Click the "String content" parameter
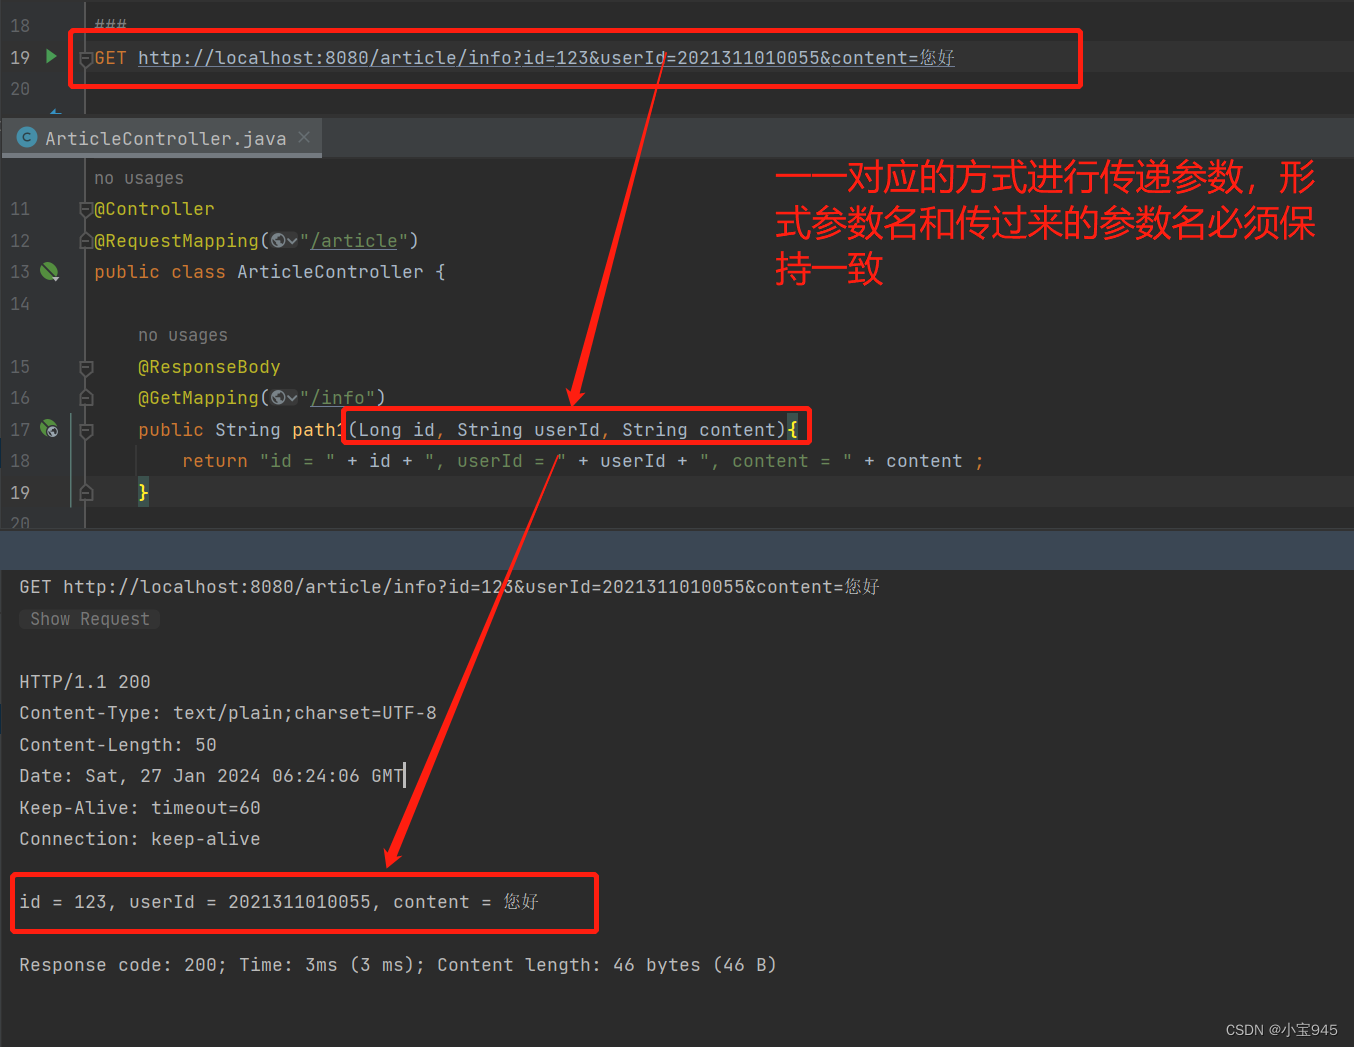Screen dimensions: 1354x1047 click(x=698, y=430)
